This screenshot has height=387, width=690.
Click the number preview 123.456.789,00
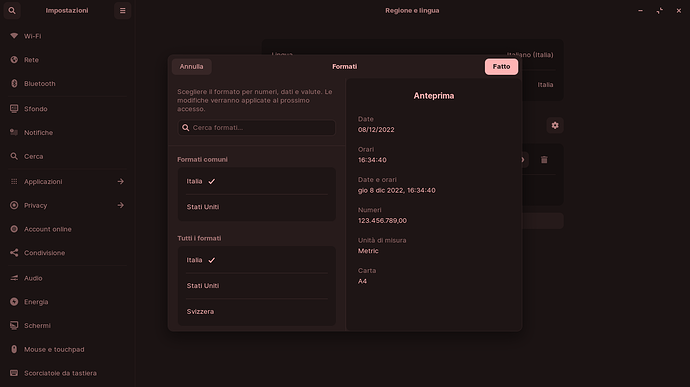point(382,221)
